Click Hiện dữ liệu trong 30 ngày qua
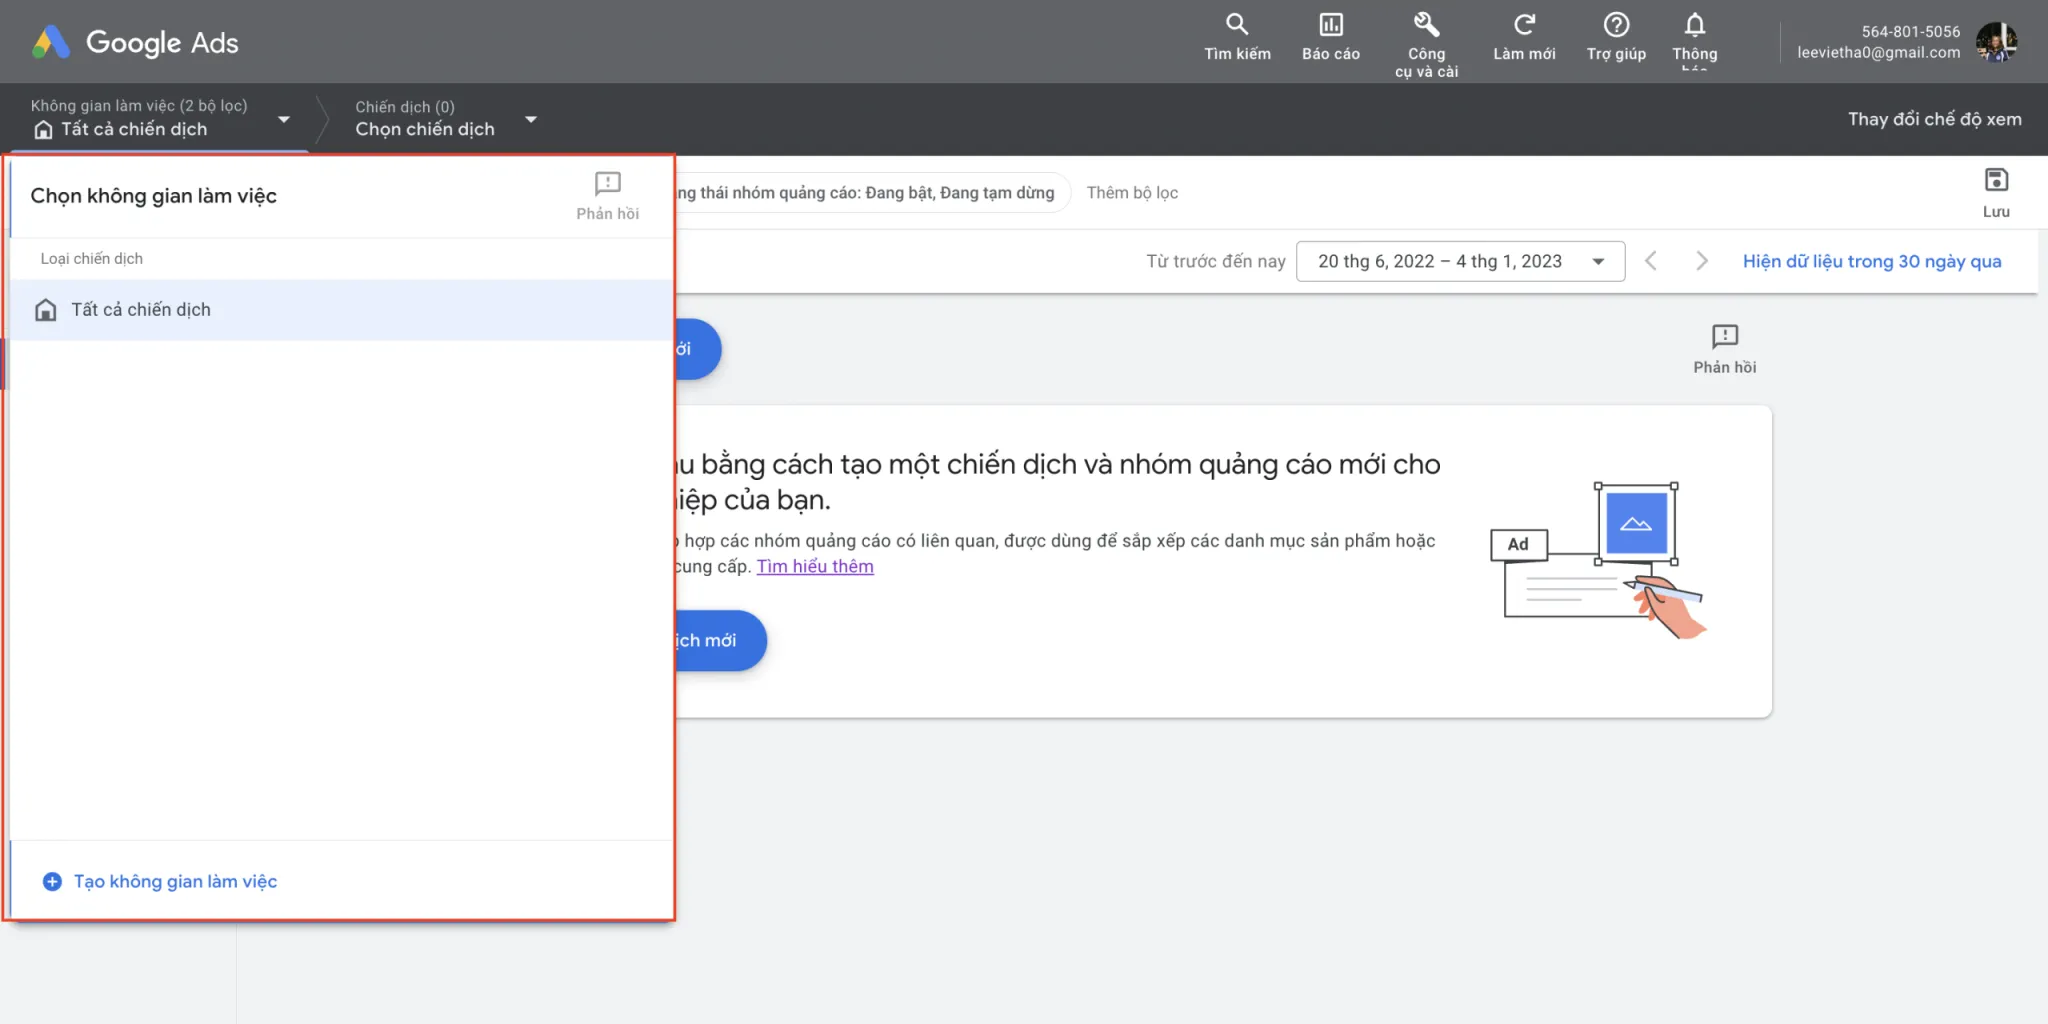2048x1024 pixels. tap(1872, 261)
